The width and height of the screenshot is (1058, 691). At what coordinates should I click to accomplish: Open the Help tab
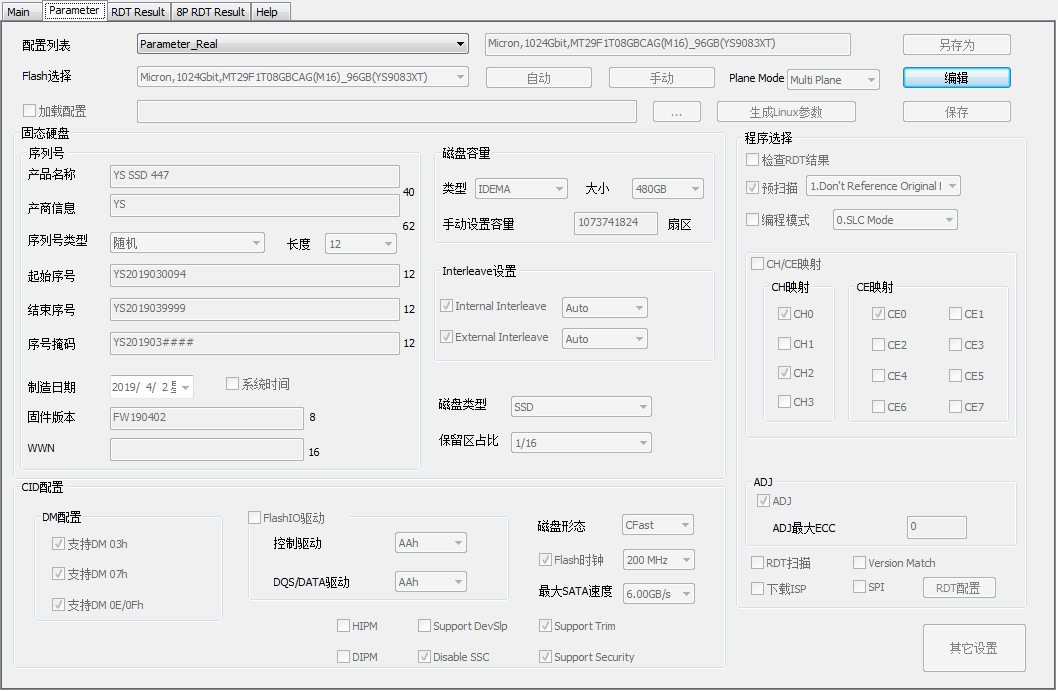[266, 12]
